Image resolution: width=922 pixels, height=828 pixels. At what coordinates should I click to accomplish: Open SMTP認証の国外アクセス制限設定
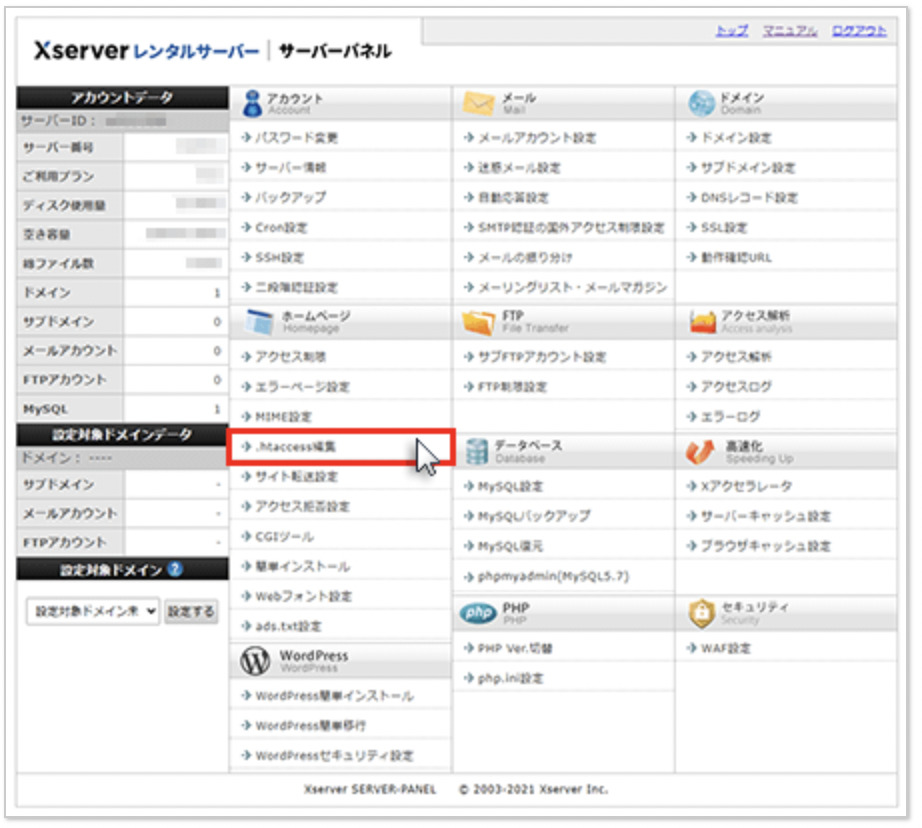pos(571,228)
